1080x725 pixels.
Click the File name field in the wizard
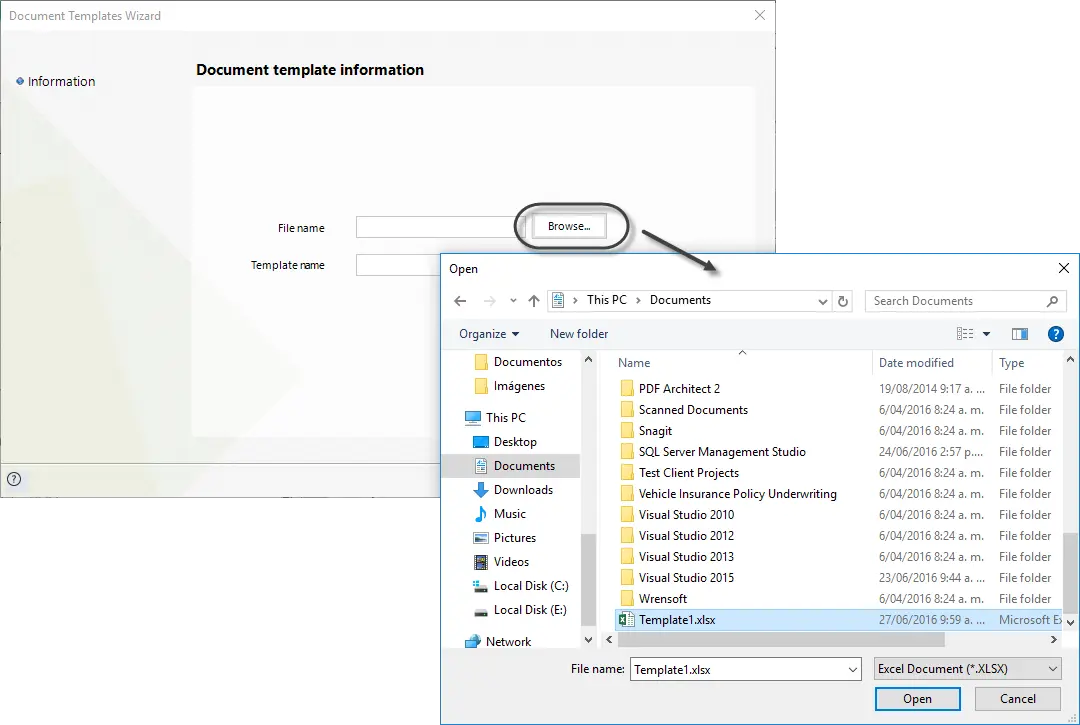[439, 227]
